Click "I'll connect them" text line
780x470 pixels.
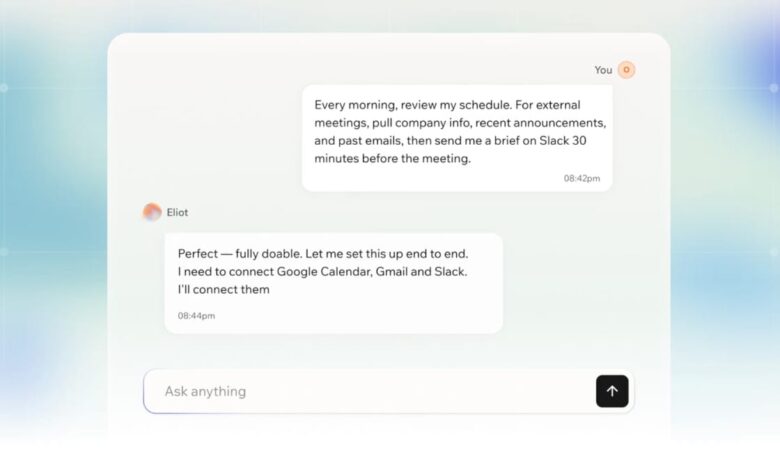point(223,290)
